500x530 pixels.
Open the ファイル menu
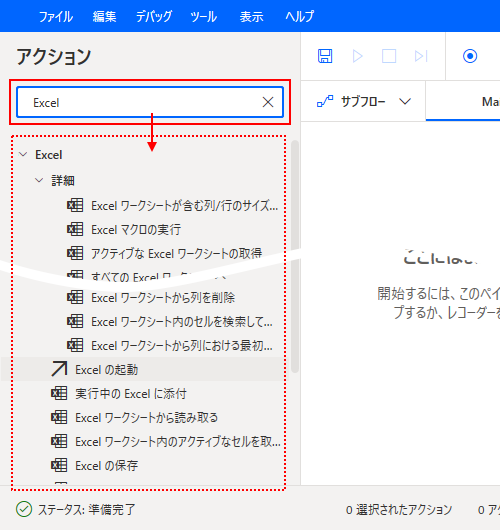click(56, 16)
